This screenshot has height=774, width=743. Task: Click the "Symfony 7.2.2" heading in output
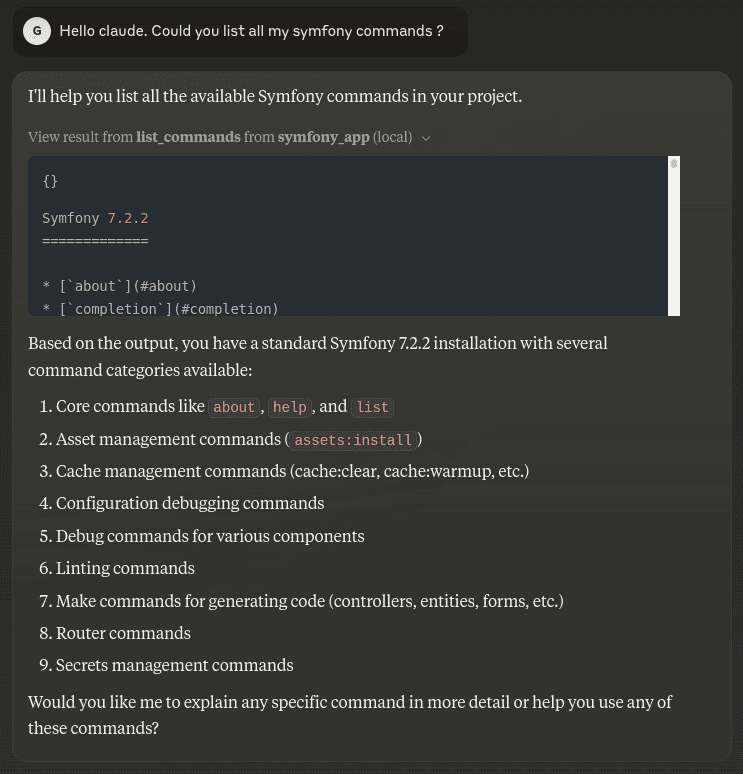coord(95,218)
